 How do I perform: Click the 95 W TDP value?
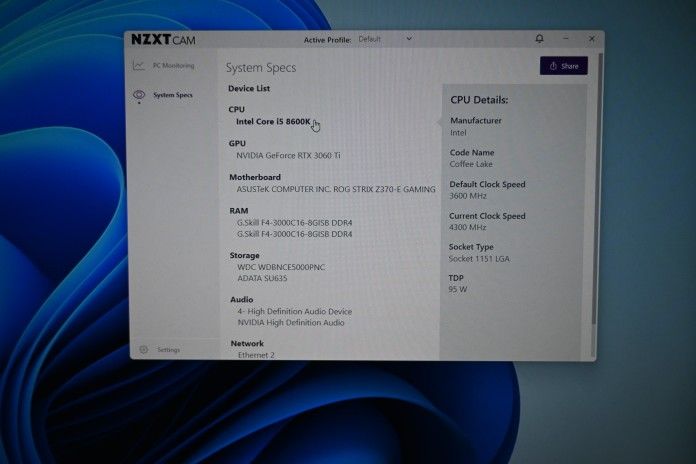point(458,290)
